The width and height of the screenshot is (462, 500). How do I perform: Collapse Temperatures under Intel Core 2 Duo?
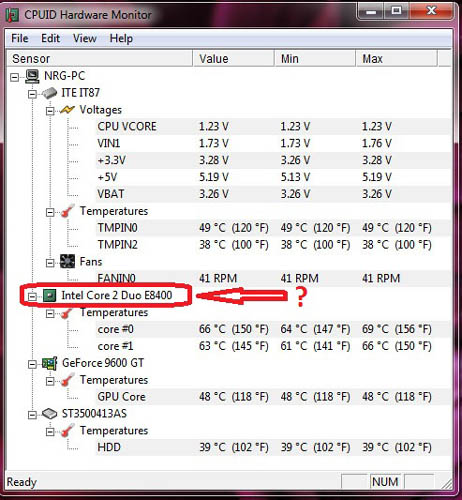coord(50,314)
